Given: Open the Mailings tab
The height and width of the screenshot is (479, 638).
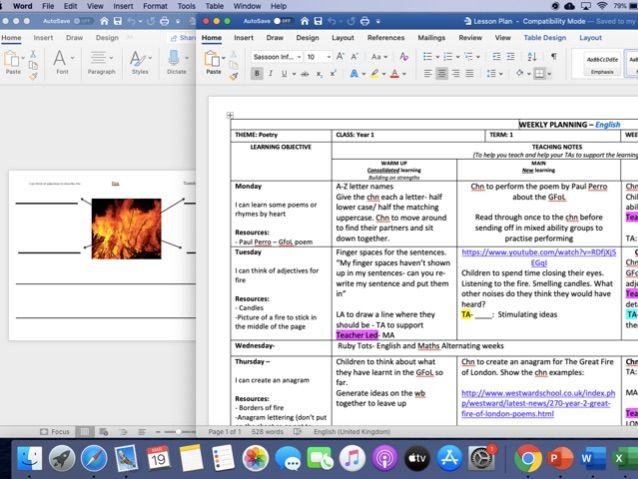Looking at the screenshot, I should pyautogui.click(x=431, y=38).
